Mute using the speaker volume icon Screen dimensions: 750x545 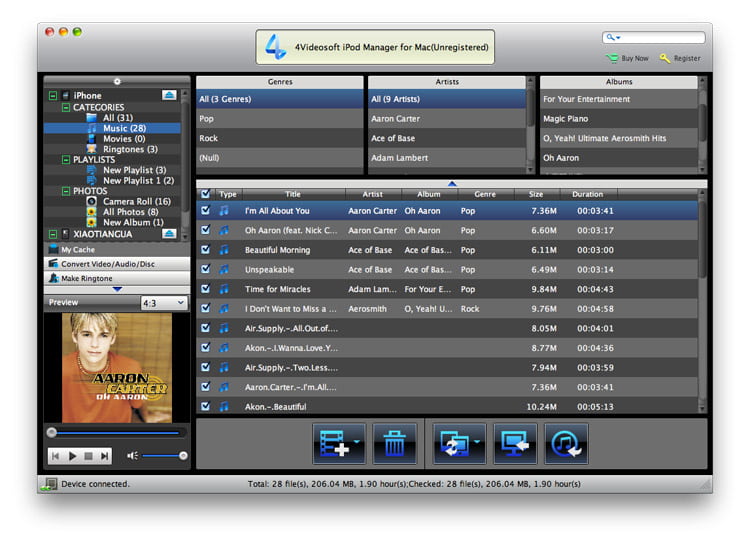[x=132, y=456]
